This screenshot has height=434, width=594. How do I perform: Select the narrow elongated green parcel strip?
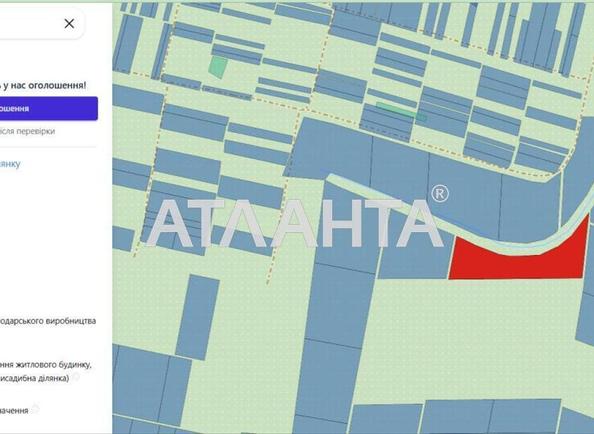coord(400,111)
